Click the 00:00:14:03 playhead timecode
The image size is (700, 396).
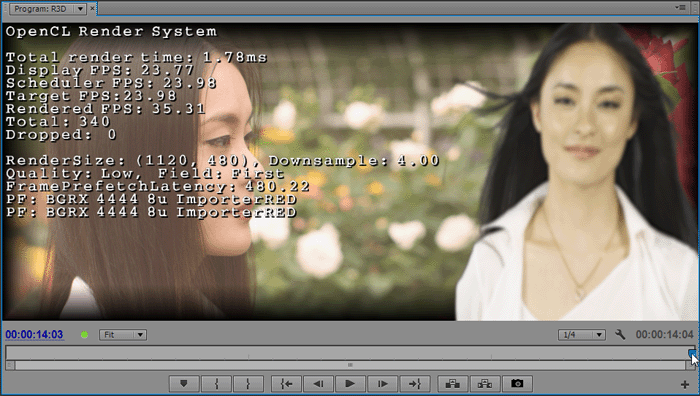coord(34,334)
